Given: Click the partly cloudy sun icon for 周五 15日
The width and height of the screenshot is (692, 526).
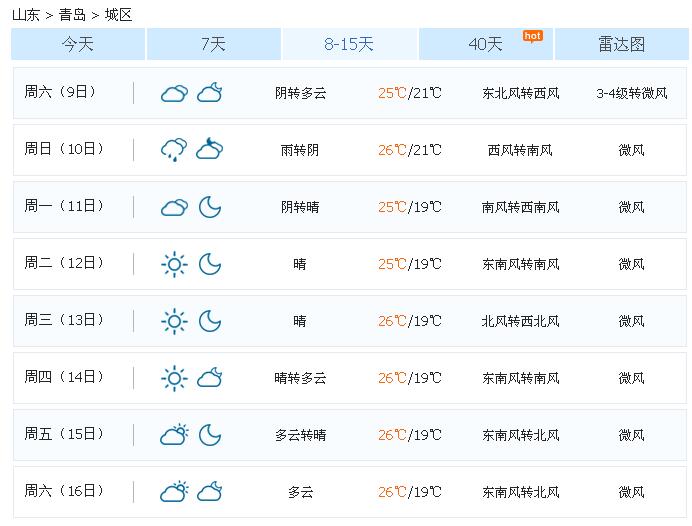Looking at the screenshot, I should (174, 435).
